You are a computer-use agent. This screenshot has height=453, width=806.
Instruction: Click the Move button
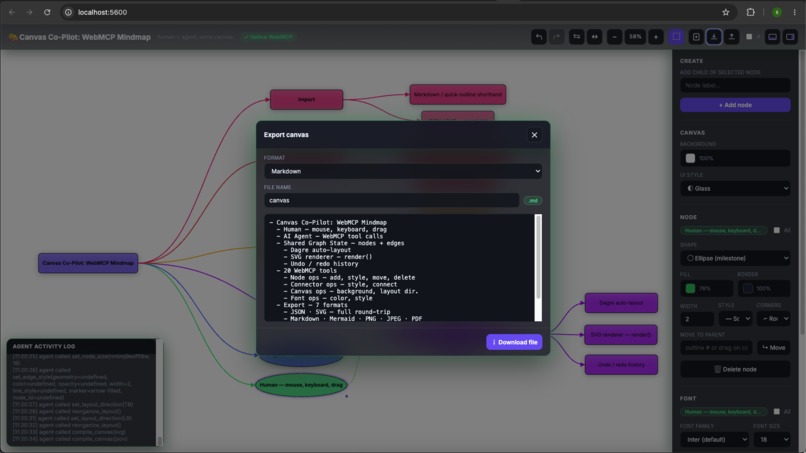[774, 348]
